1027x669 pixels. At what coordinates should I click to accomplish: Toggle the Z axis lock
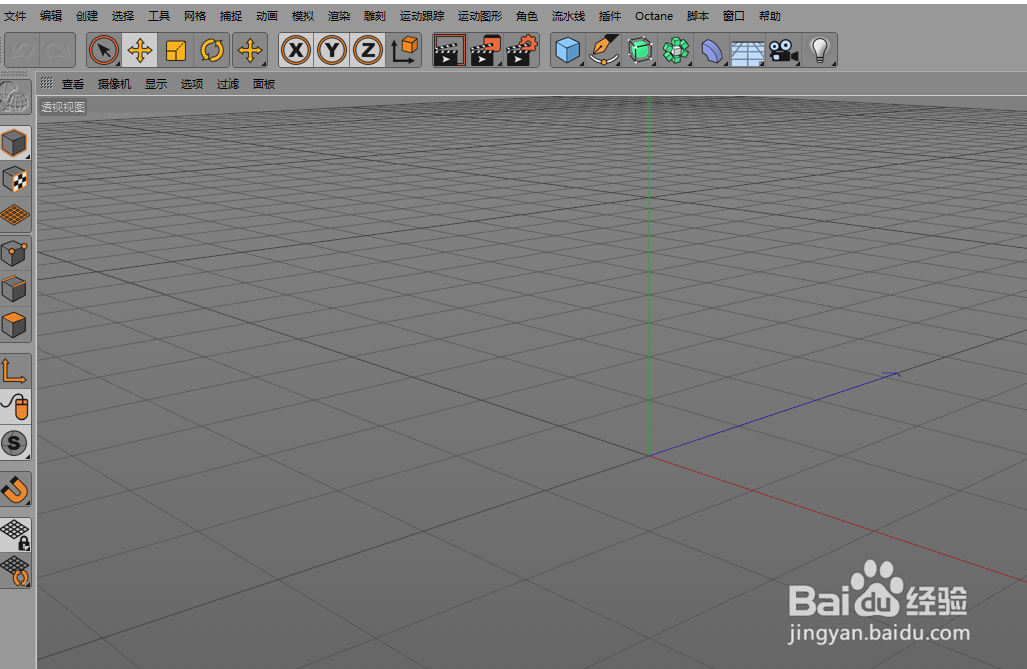[368, 50]
